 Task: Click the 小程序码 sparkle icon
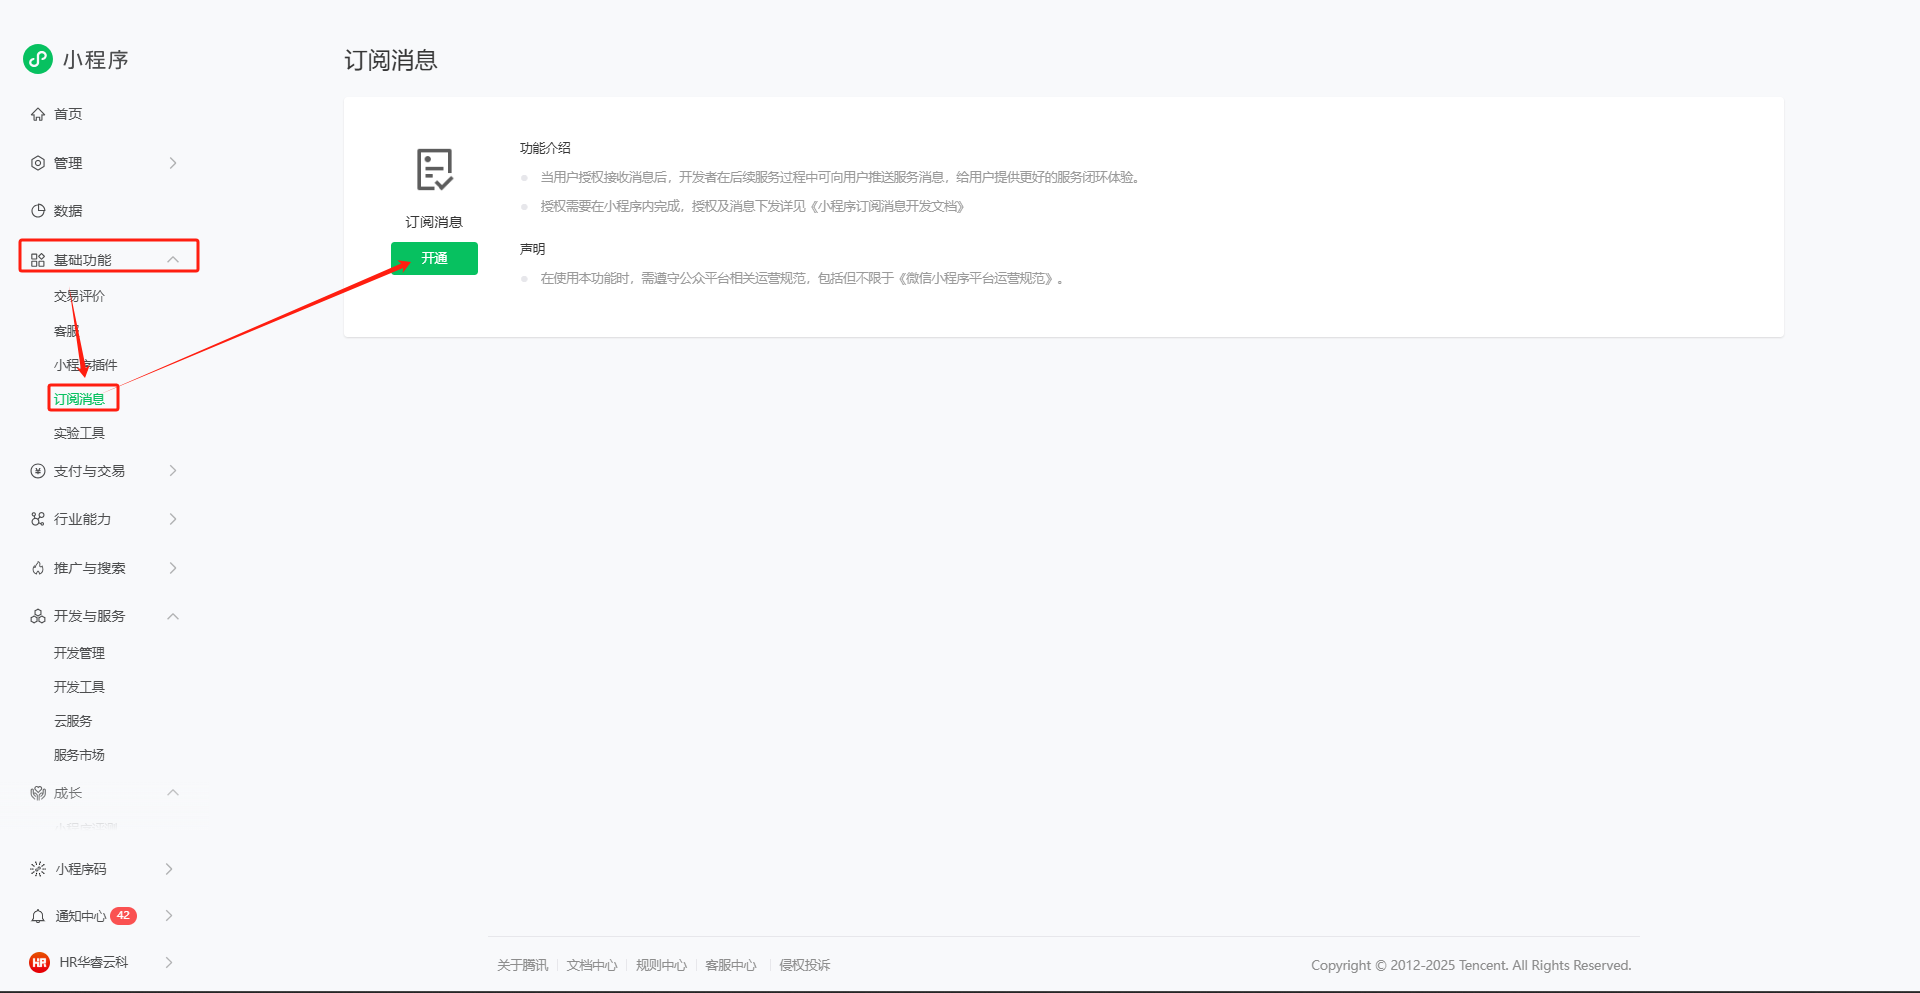pos(38,869)
